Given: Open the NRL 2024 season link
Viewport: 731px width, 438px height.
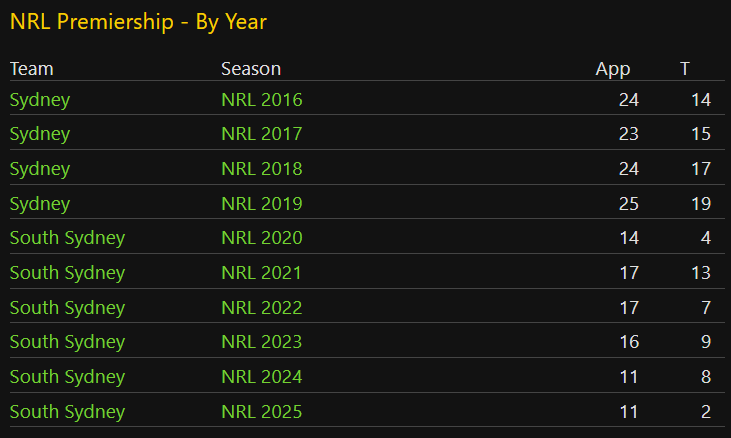Looking at the screenshot, I should pos(262,376).
